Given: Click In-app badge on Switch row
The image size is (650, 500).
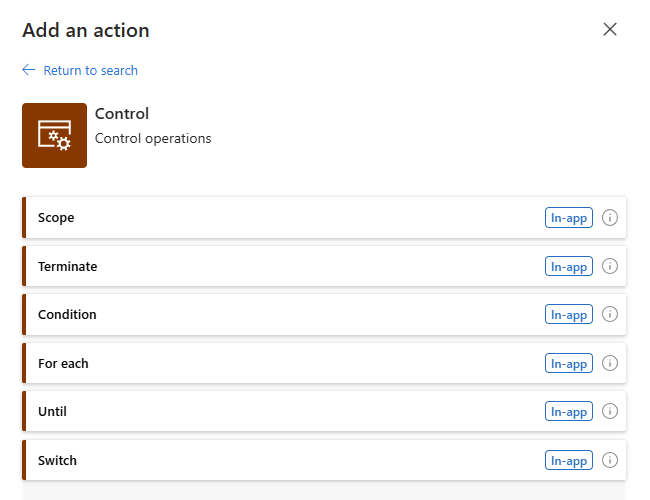Looking at the screenshot, I should [x=569, y=460].
